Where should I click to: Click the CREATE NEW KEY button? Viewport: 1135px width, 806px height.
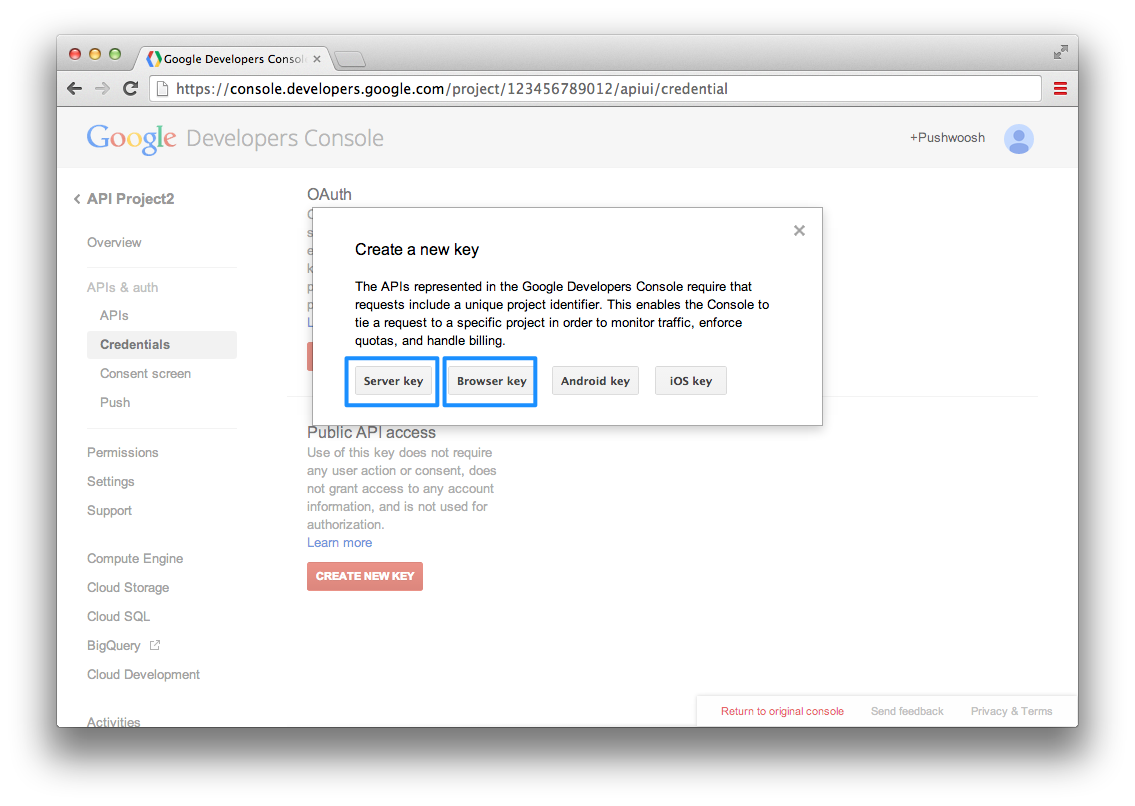[365, 576]
